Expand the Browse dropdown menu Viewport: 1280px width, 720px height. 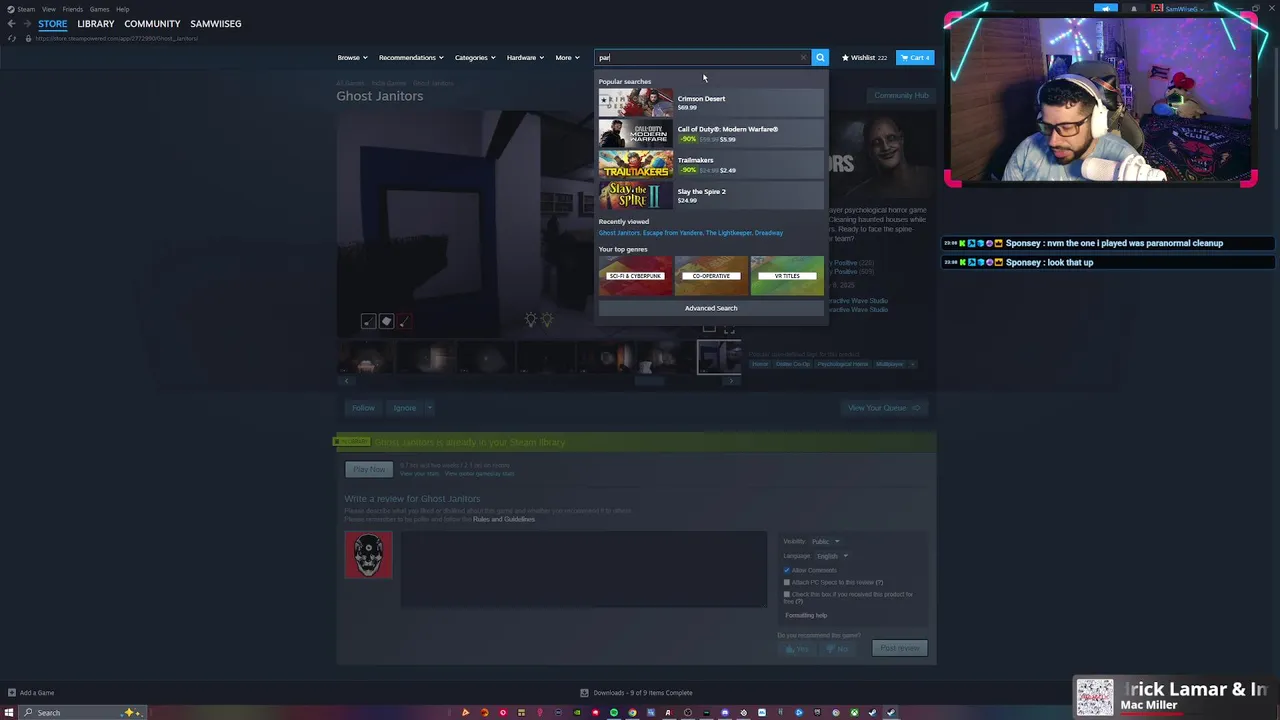[352, 57]
